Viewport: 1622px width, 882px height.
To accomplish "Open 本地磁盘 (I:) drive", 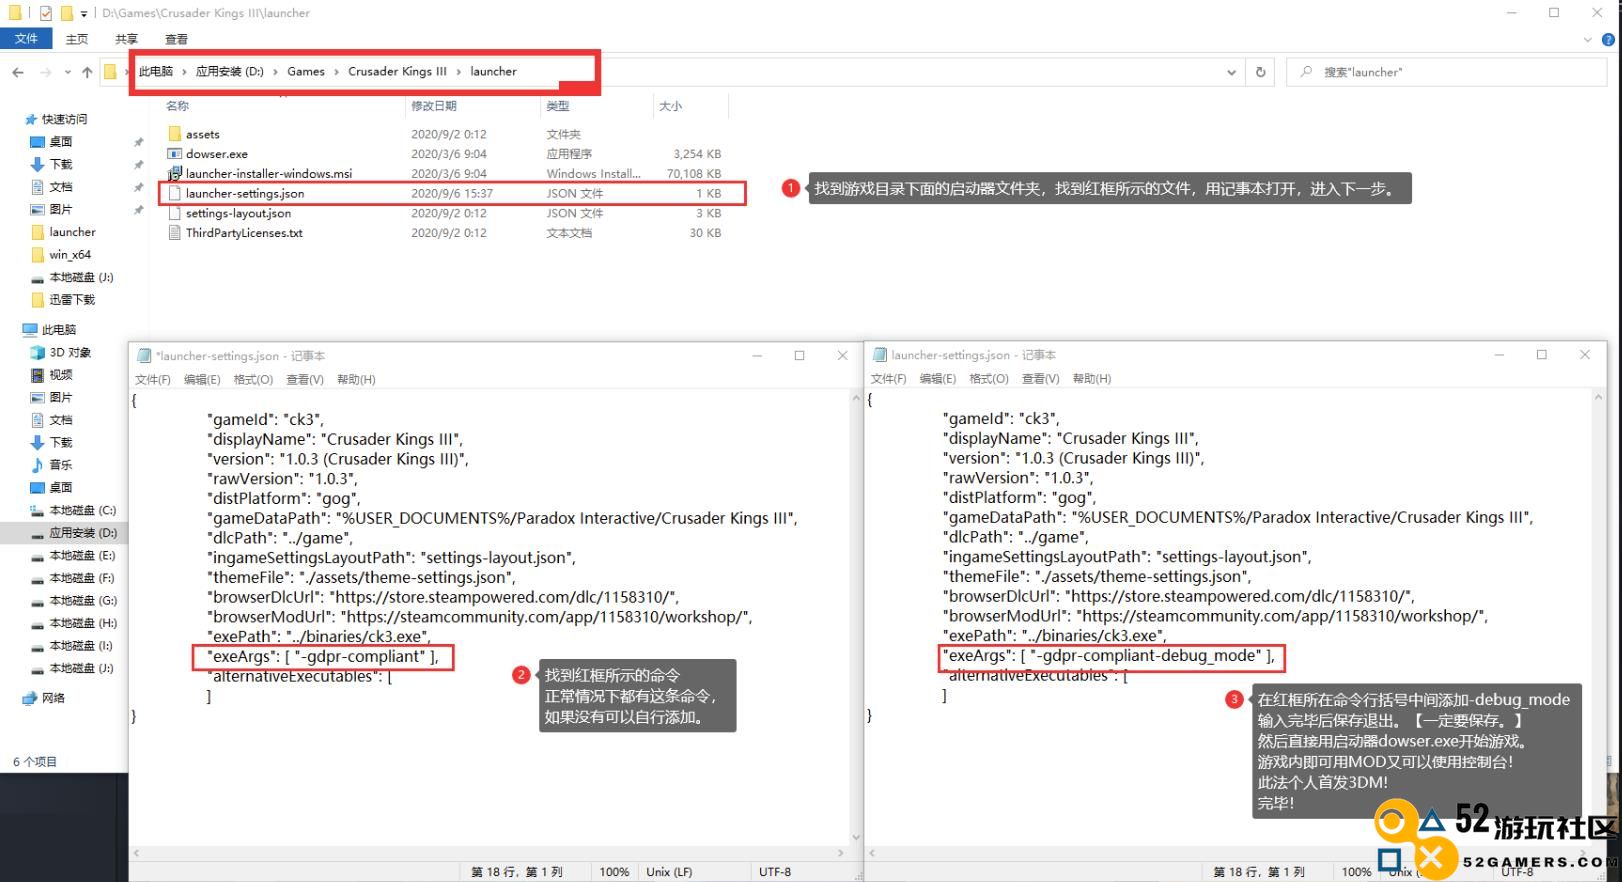I will [81, 646].
